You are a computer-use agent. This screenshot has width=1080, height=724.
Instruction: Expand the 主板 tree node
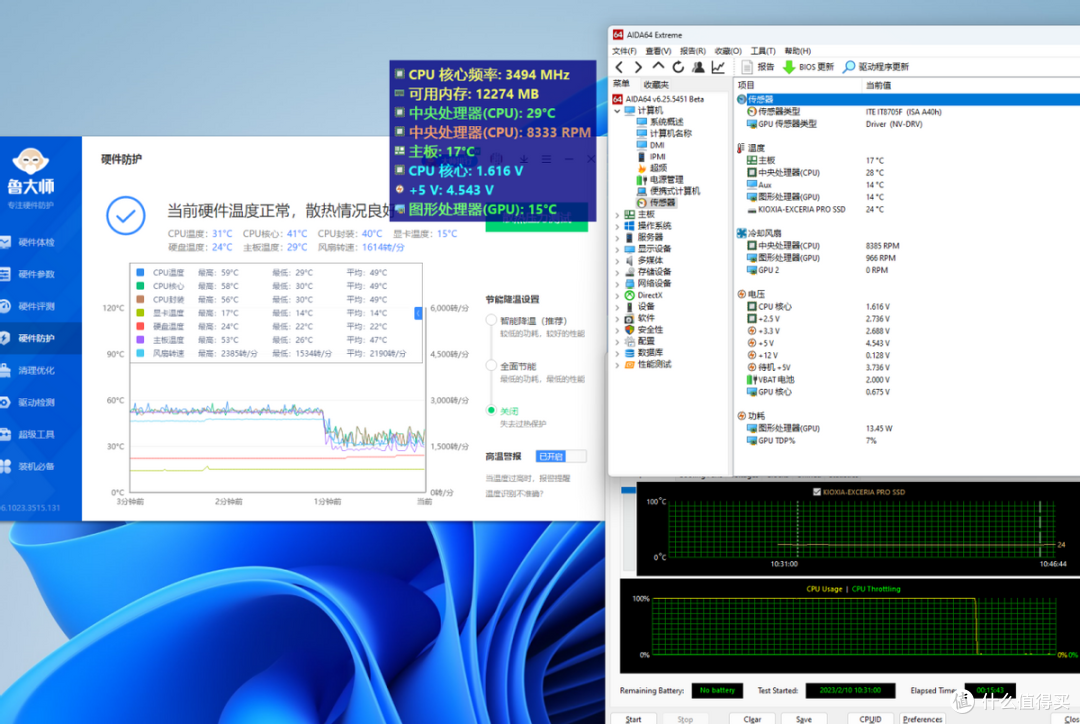pyautogui.click(x=617, y=214)
